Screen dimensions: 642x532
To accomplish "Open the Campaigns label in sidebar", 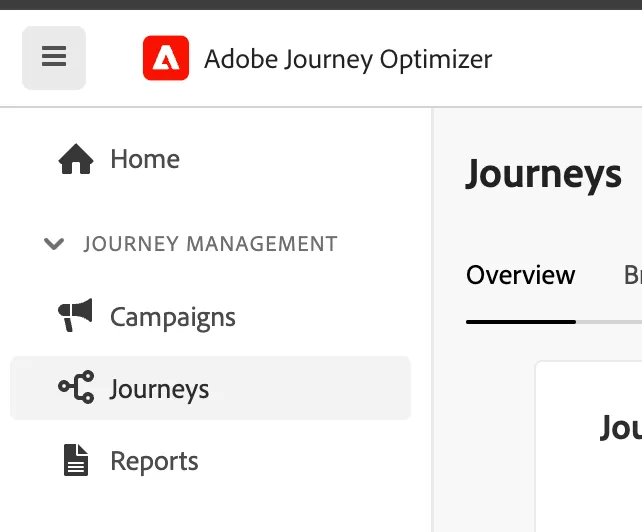I will (x=173, y=317).
